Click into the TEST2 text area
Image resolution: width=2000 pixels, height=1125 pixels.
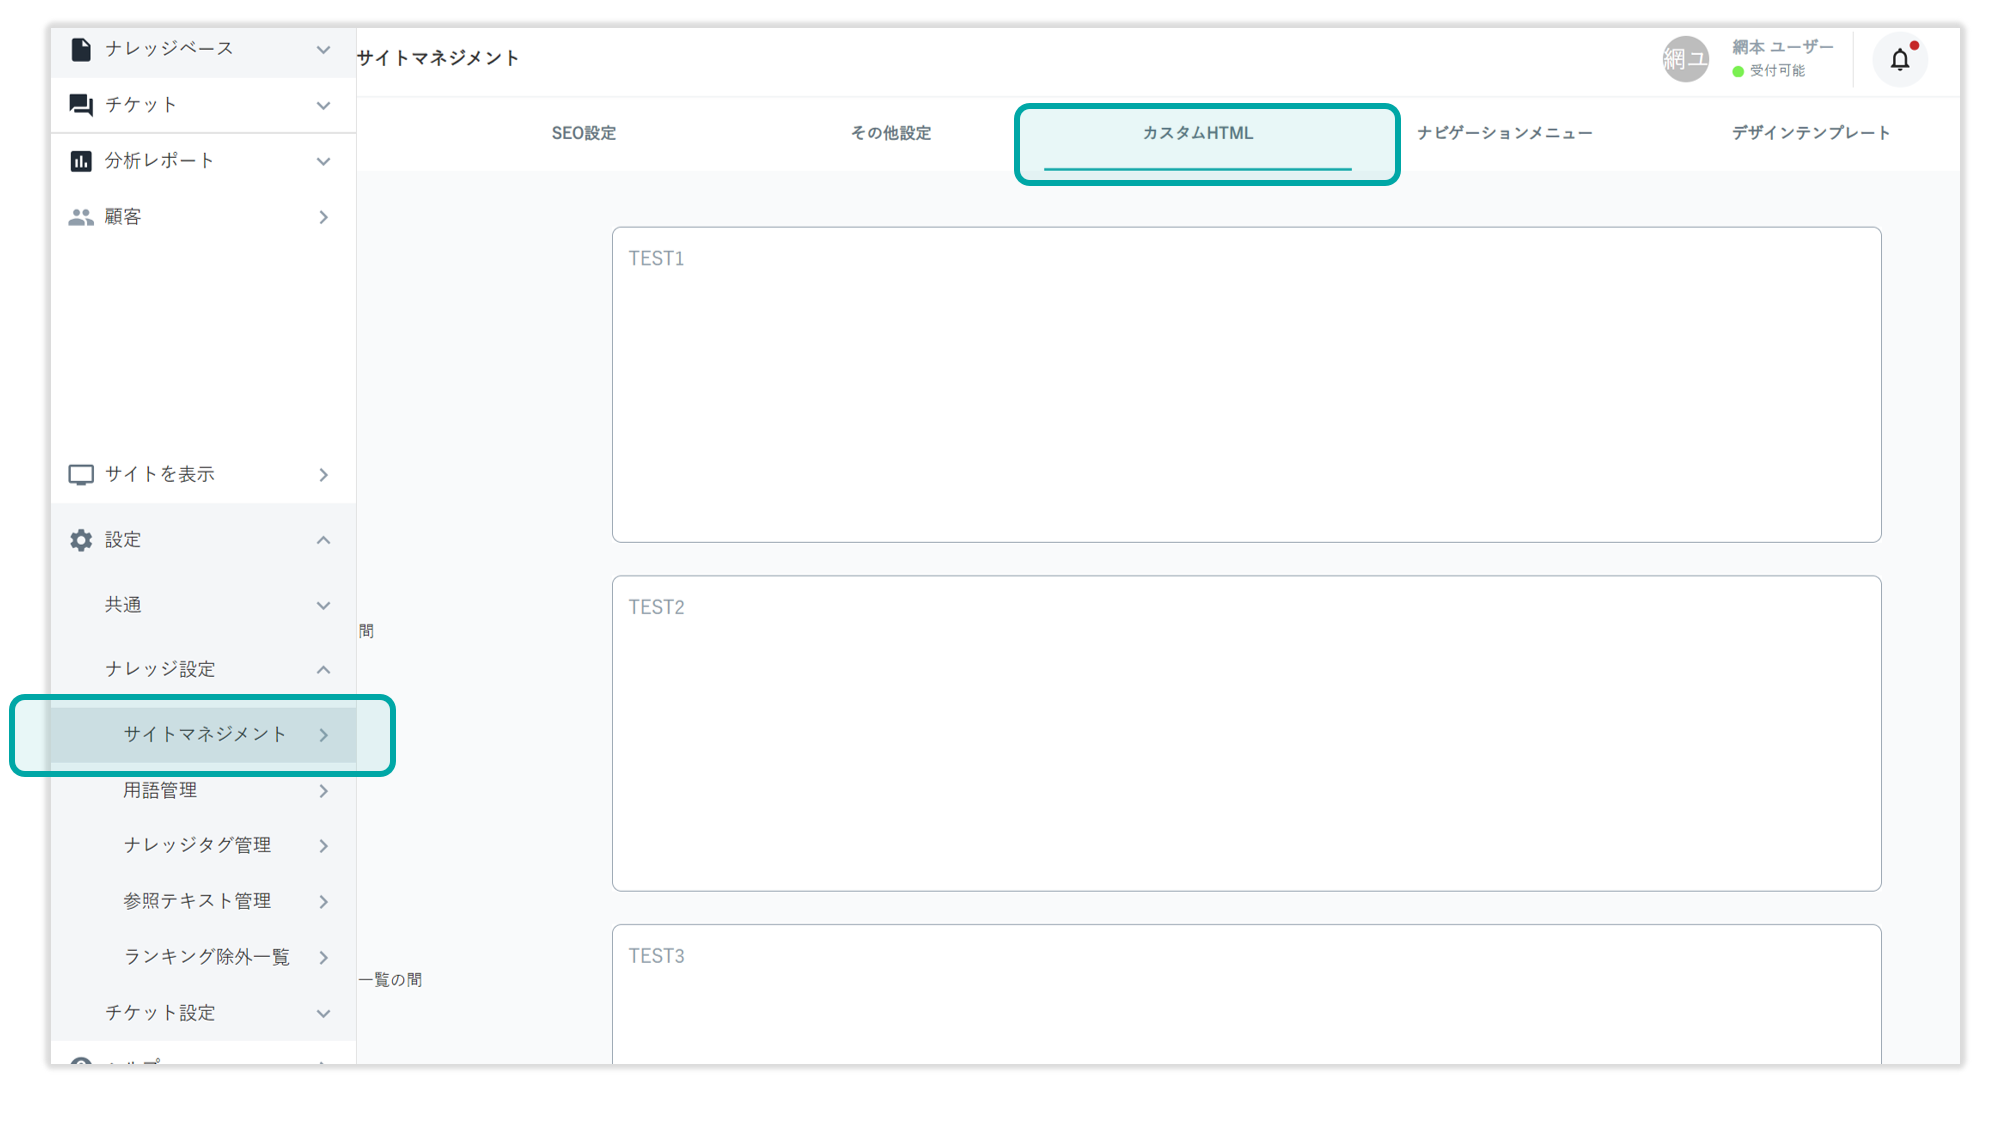point(1246,733)
